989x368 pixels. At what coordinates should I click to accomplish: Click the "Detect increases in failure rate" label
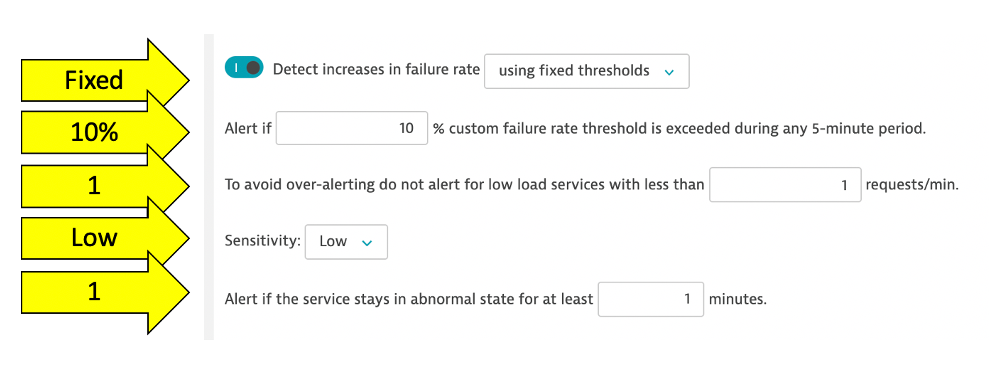377,70
